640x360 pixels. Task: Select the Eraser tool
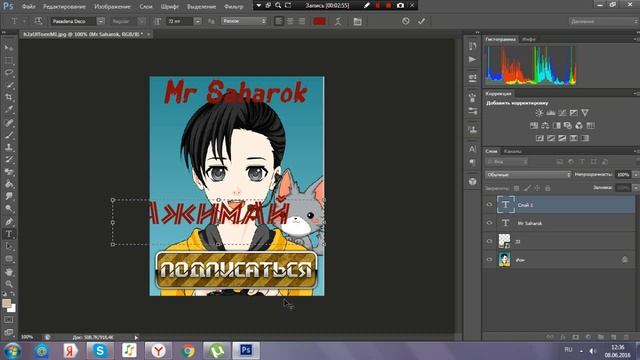click(9, 172)
